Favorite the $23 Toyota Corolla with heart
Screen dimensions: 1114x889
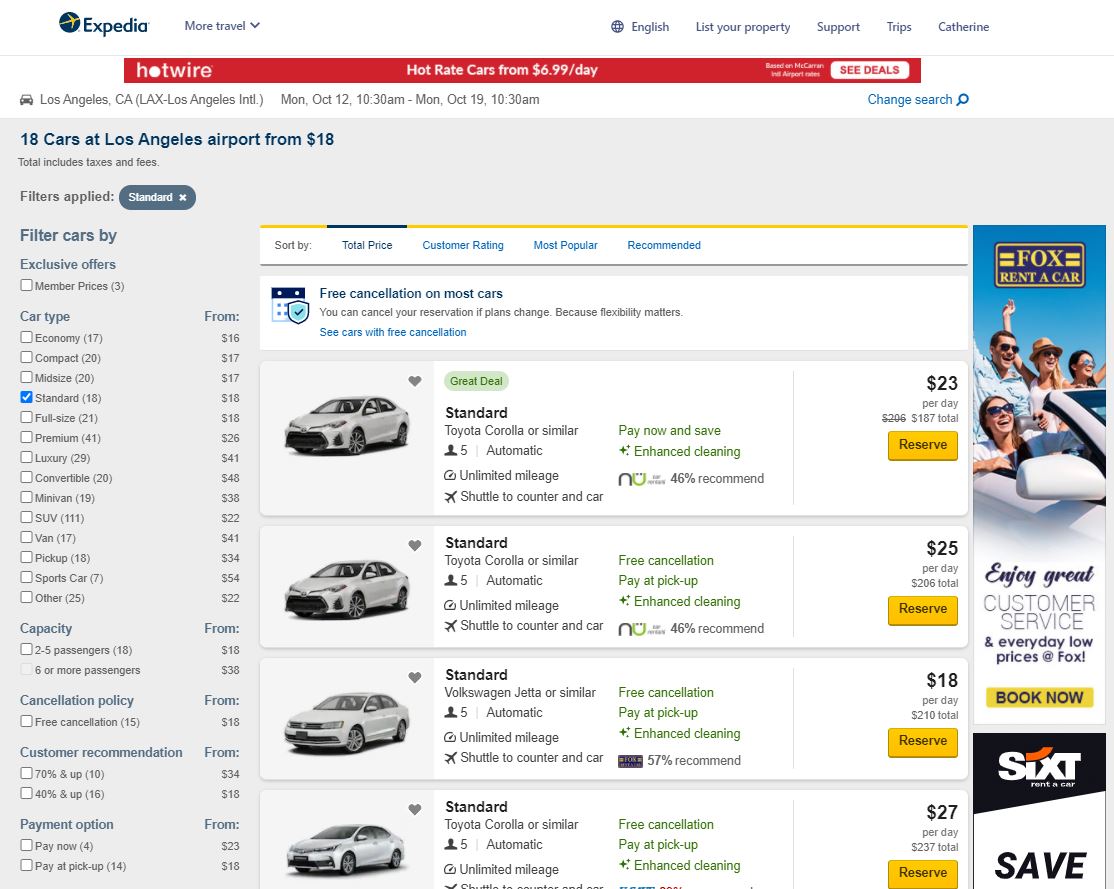click(415, 382)
